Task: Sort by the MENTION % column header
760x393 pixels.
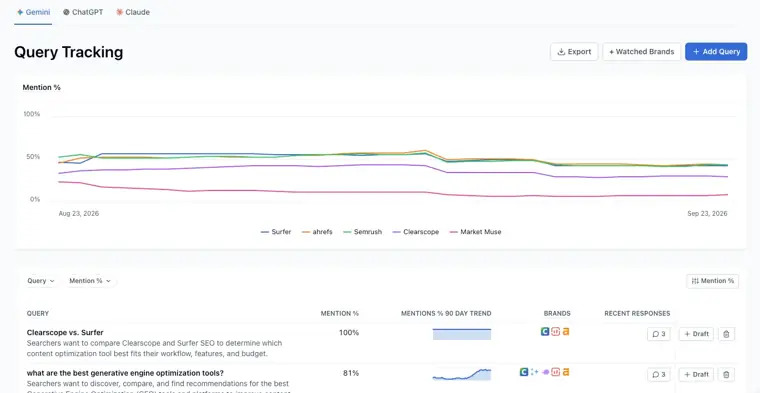Action: [340, 314]
